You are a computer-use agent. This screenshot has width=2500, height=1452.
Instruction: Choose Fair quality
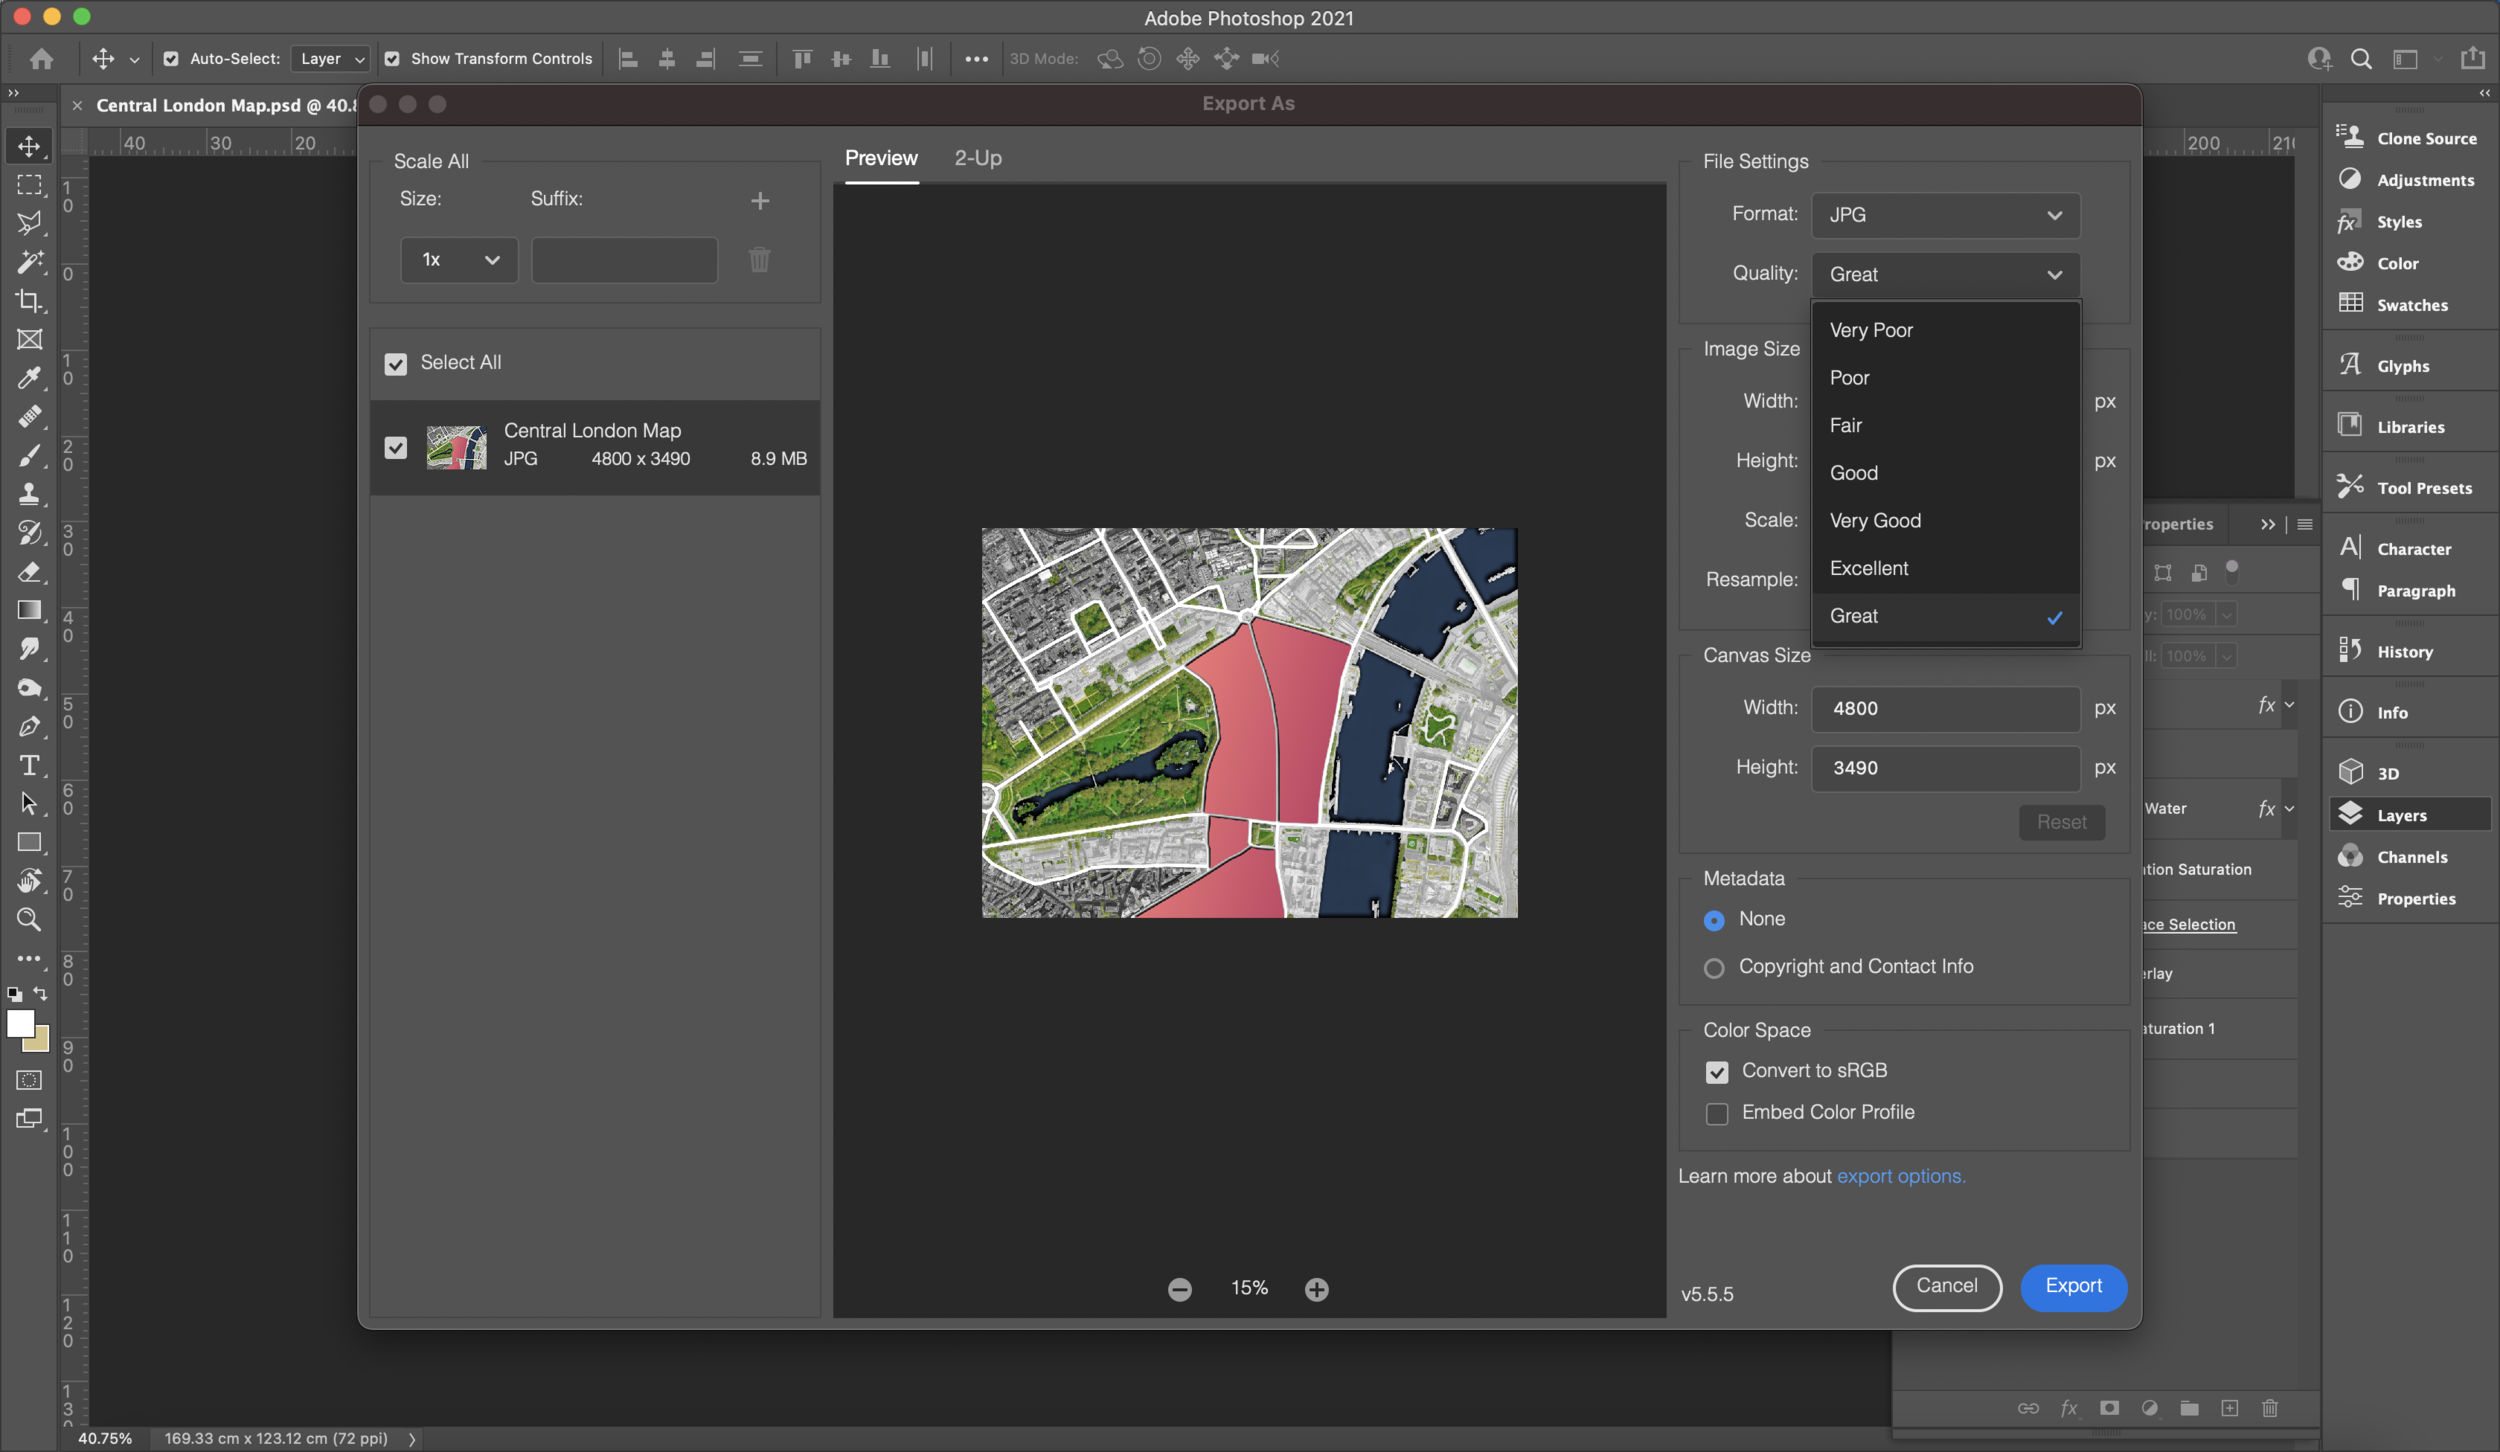(1945, 425)
